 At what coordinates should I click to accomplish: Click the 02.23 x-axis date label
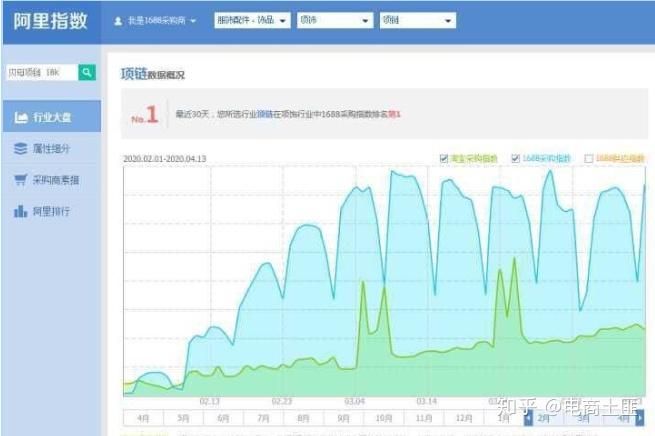282,401
